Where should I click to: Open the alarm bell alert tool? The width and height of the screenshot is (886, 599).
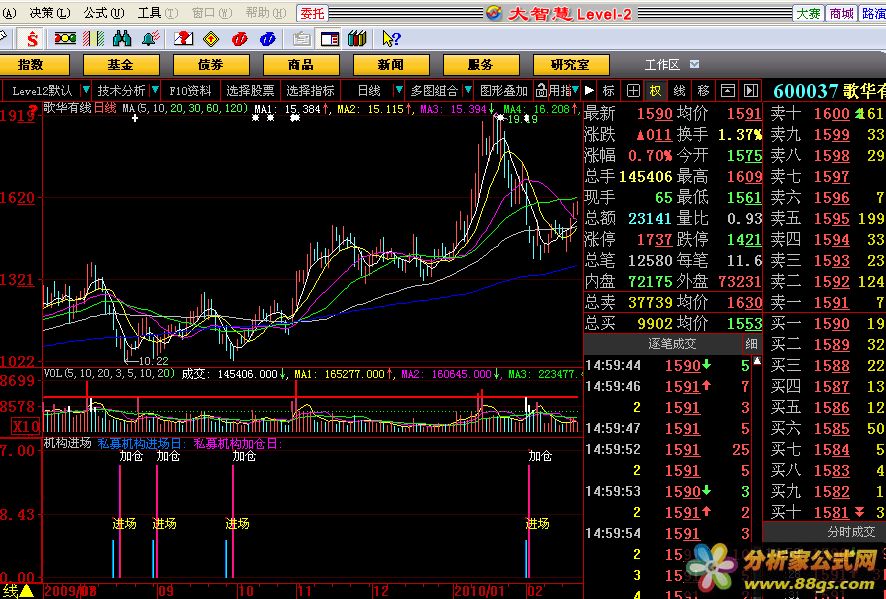[x=151, y=38]
